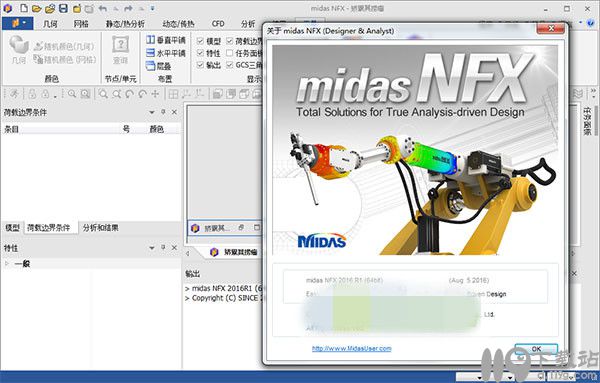This screenshot has height=383, width=600.
Task: Click the Redo arrow icon
Action: [128, 8]
